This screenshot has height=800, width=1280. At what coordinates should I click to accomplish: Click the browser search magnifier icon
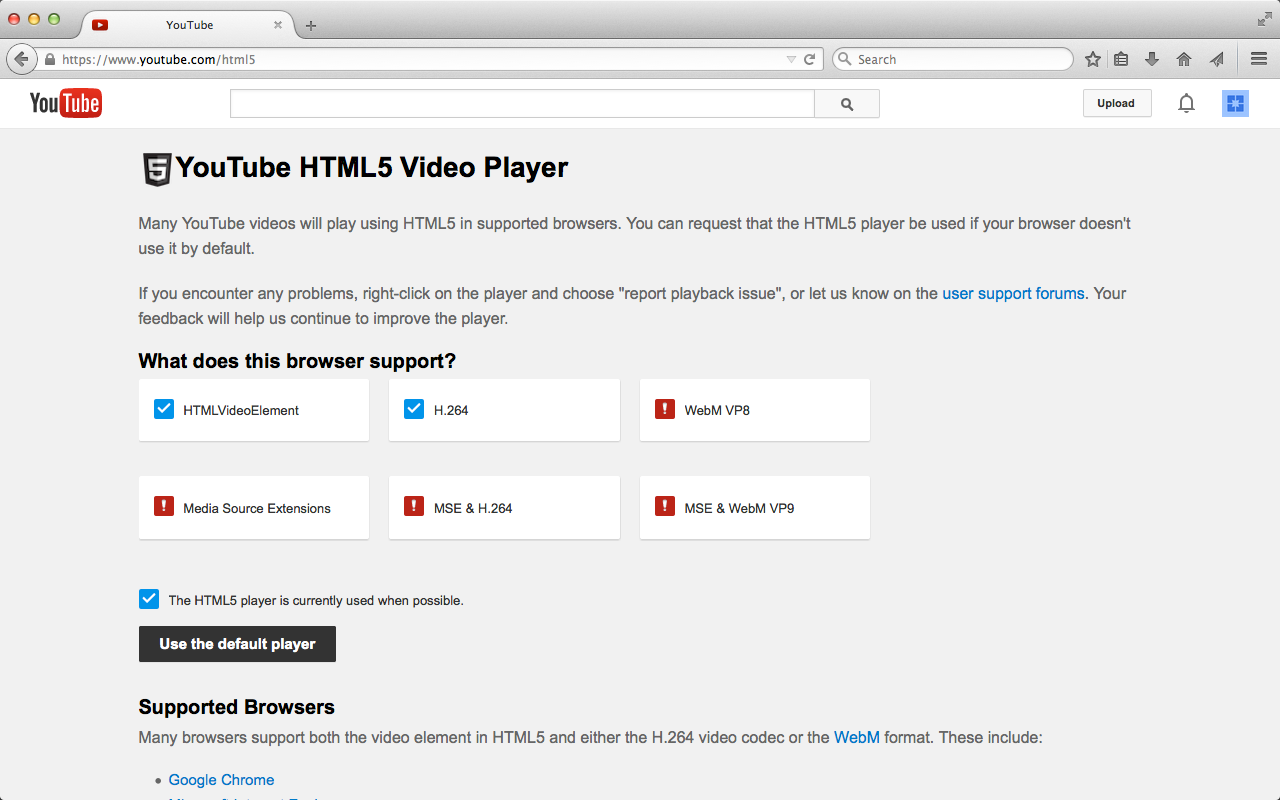click(x=845, y=59)
